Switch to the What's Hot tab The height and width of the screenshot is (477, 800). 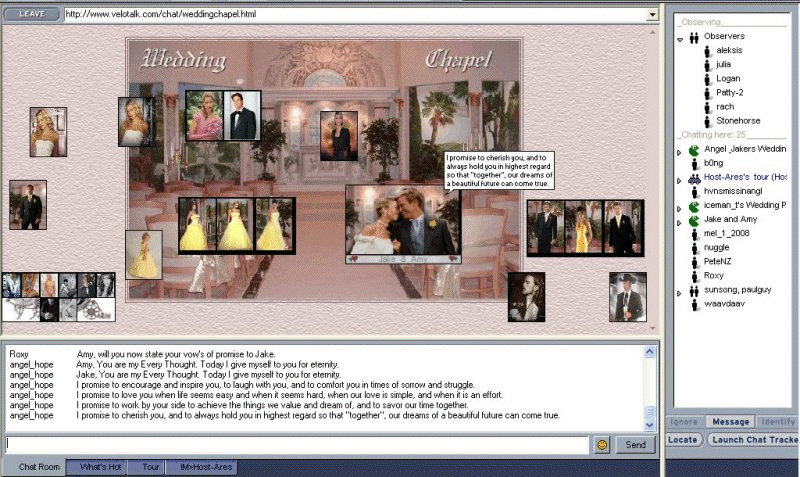point(101,467)
